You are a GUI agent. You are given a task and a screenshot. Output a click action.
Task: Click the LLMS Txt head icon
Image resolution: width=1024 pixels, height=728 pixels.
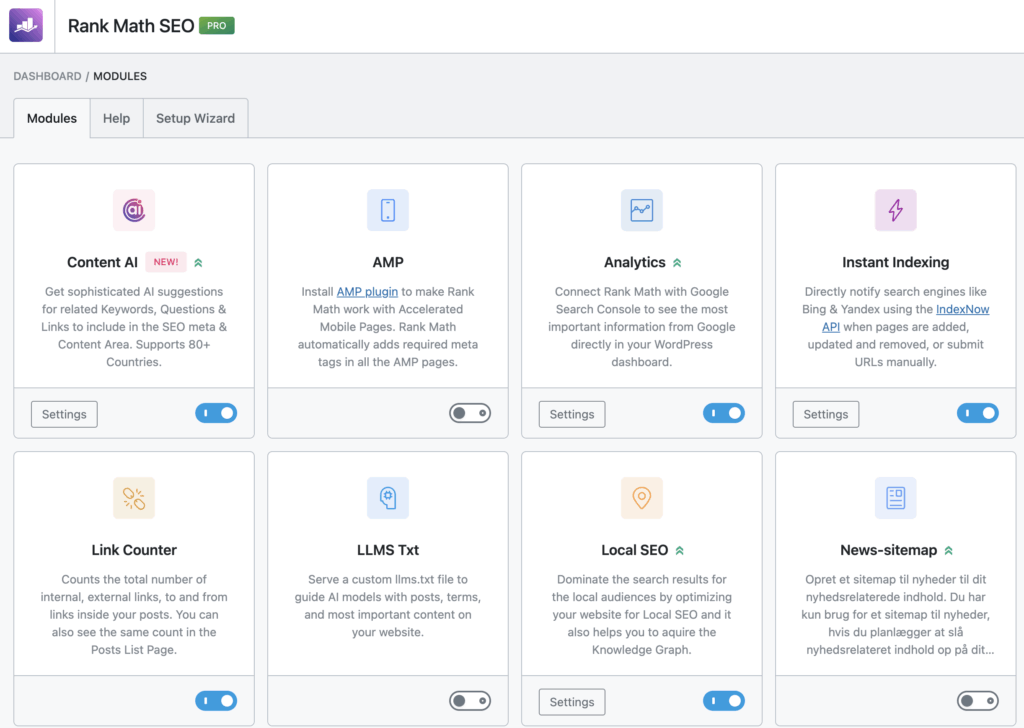(x=388, y=498)
